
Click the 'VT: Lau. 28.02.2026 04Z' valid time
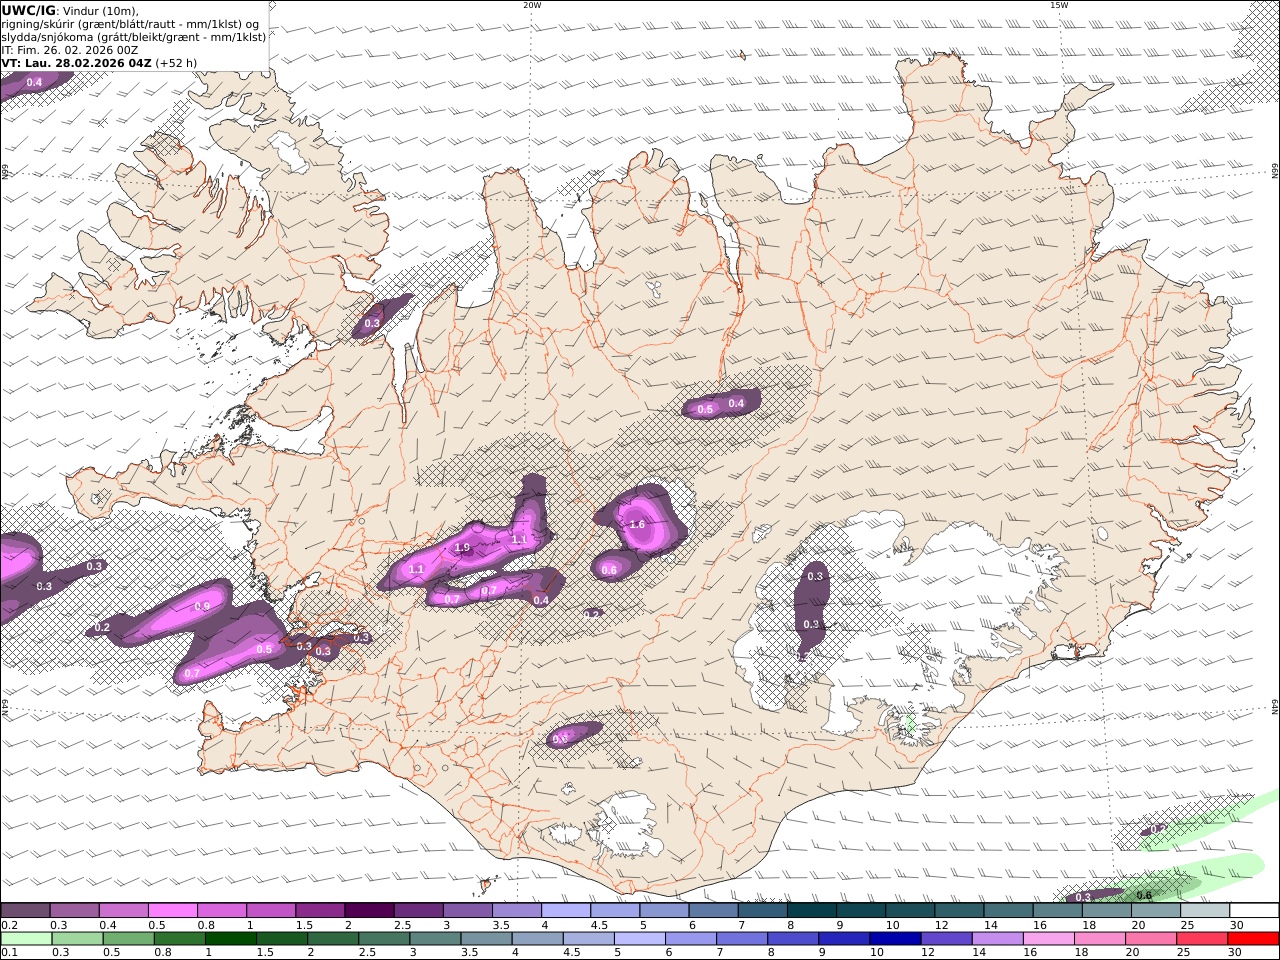tap(76, 62)
